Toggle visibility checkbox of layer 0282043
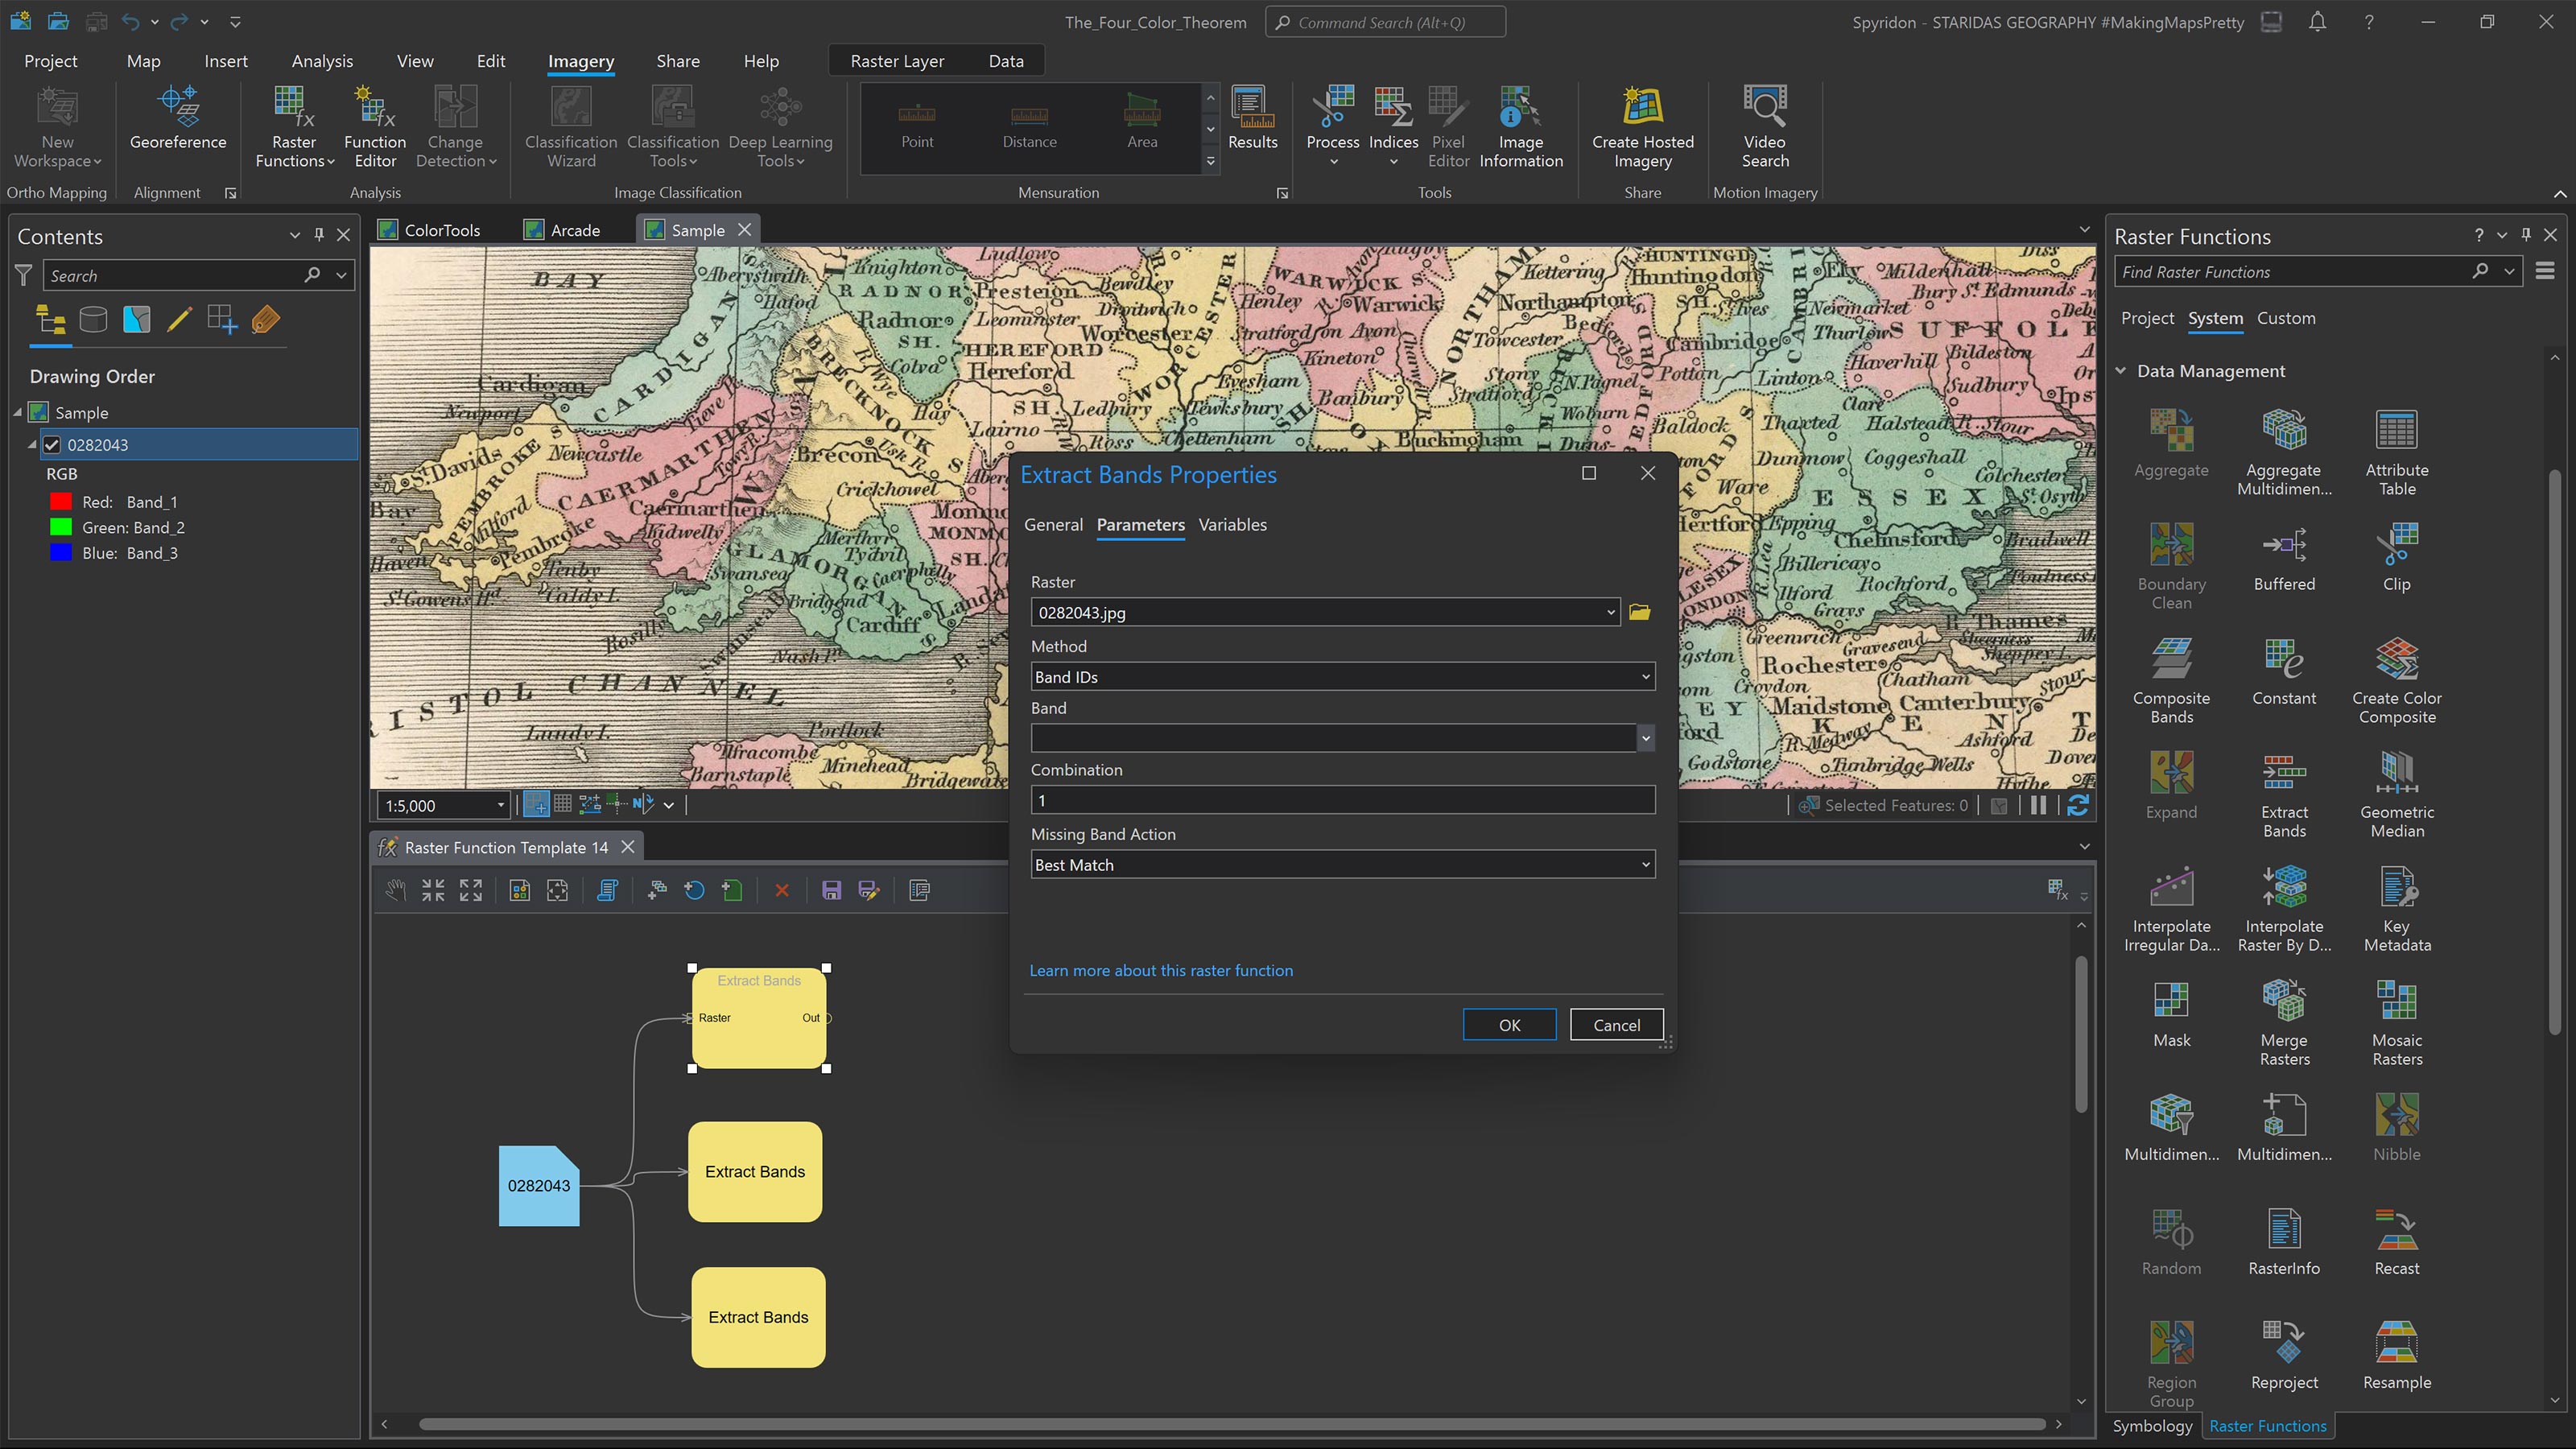The image size is (2576, 1449). point(52,445)
